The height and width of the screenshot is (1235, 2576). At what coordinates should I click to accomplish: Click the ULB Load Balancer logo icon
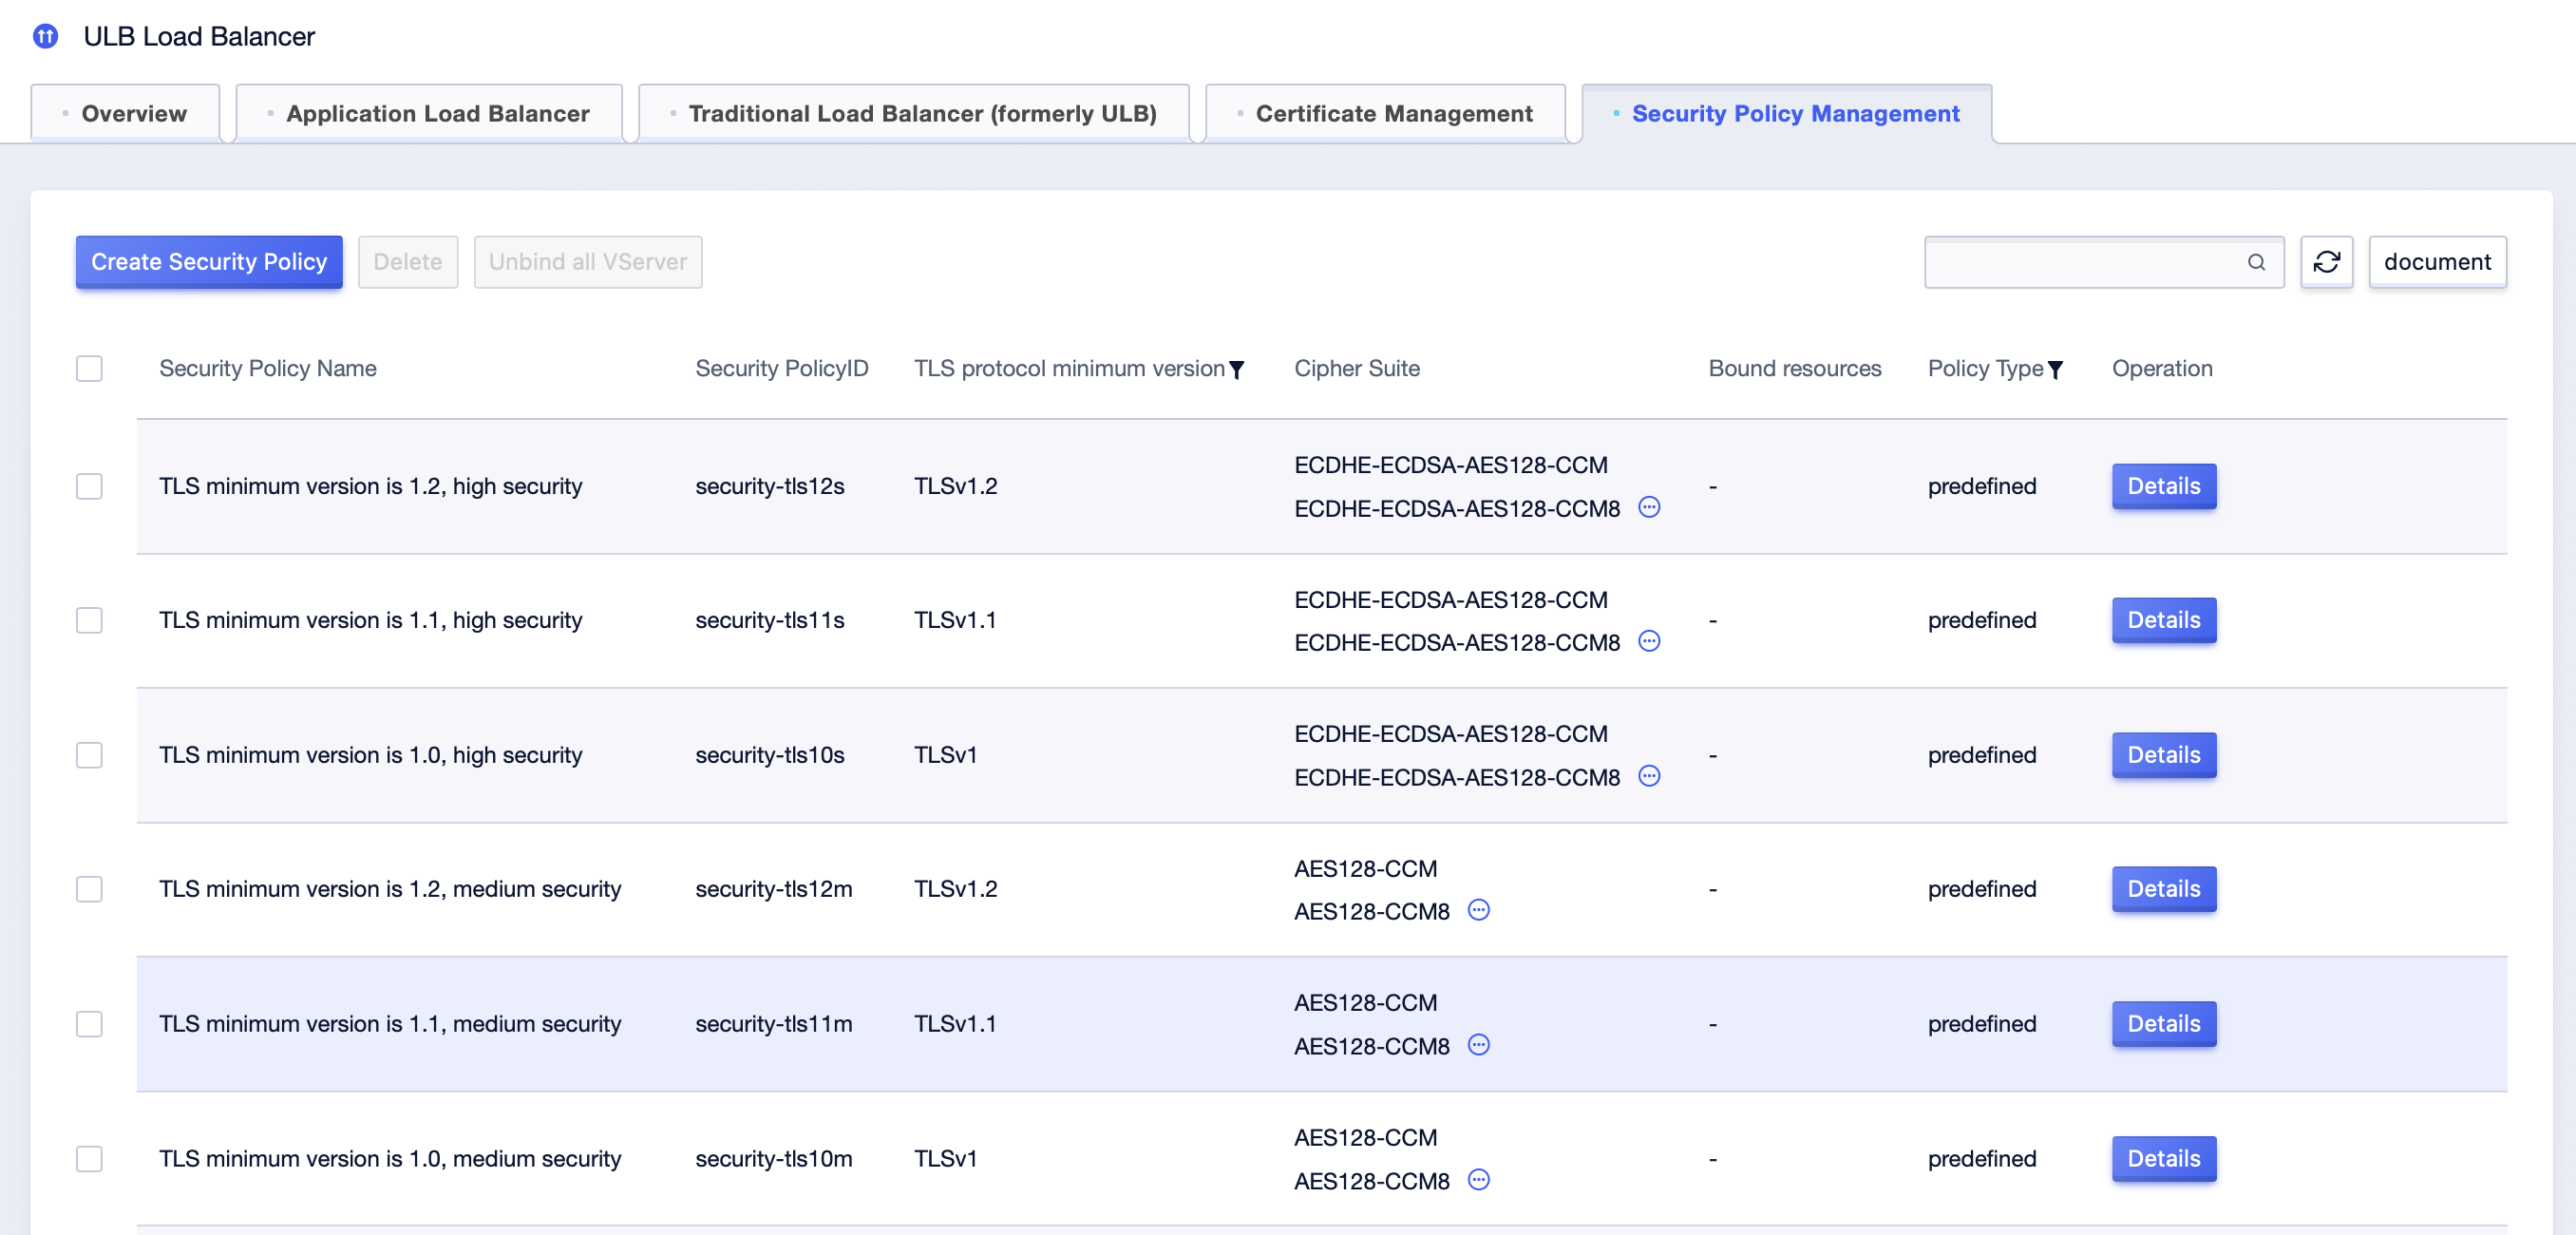[x=45, y=37]
